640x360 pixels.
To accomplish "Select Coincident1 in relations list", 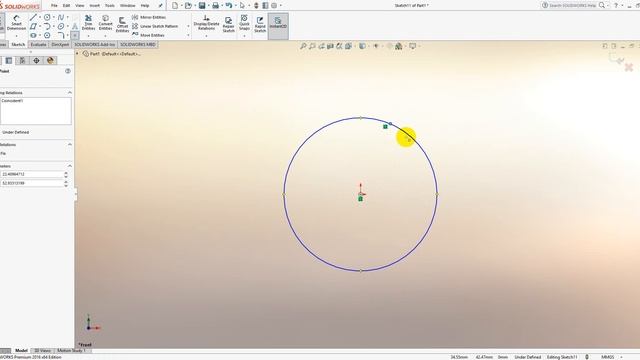I will click(12, 100).
